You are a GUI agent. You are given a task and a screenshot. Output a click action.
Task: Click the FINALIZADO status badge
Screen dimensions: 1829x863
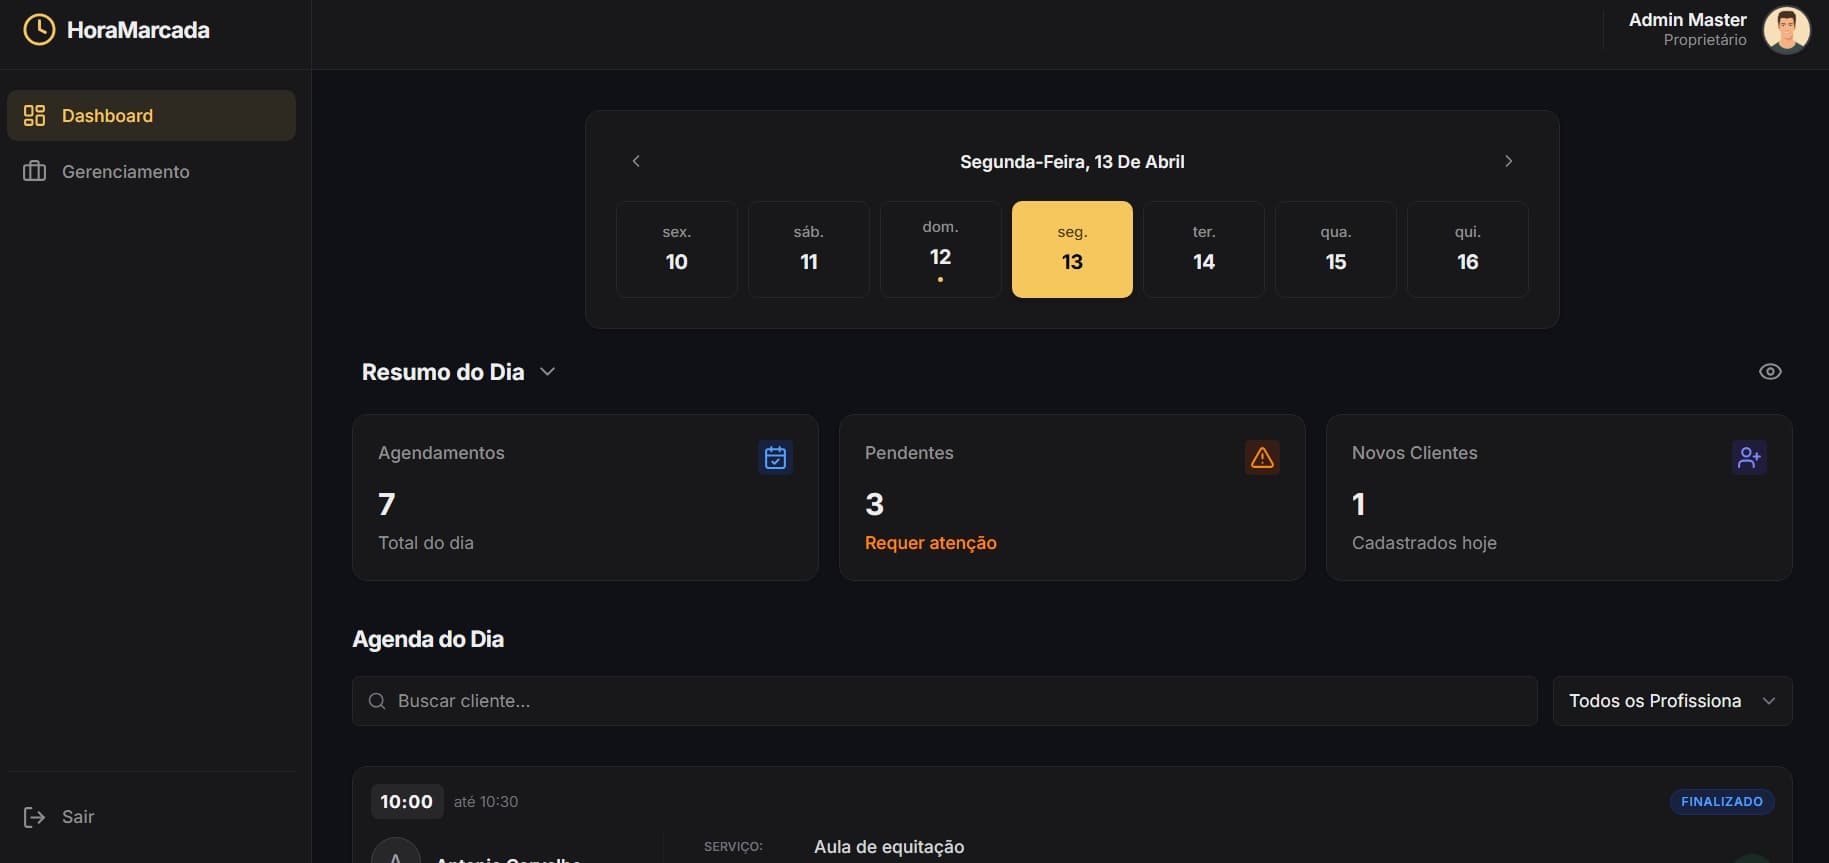pos(1722,802)
